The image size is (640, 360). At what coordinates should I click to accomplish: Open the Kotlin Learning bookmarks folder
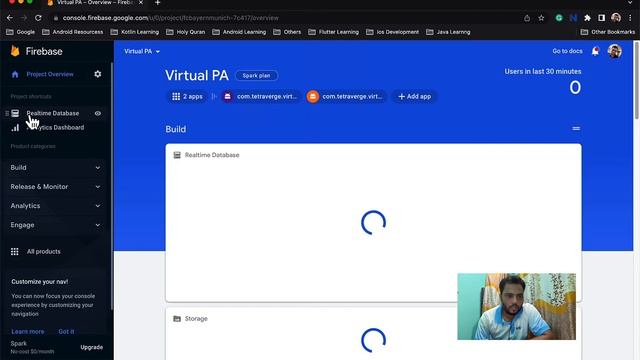(135, 32)
